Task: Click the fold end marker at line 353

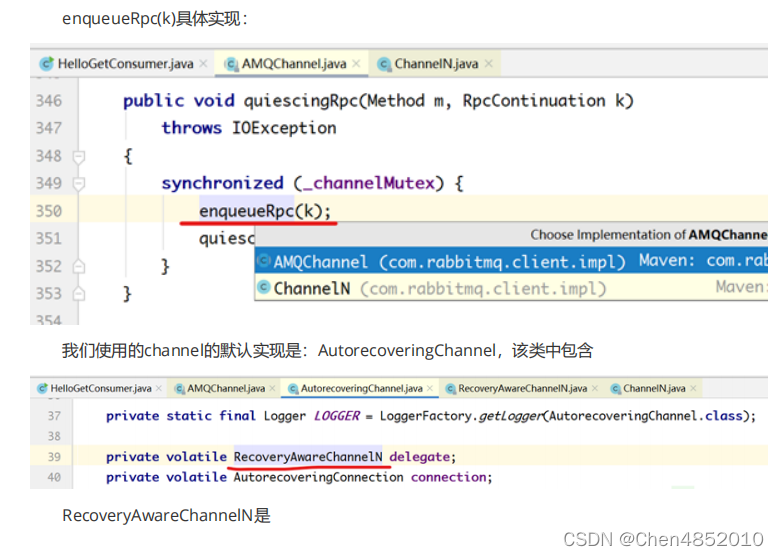Action: [78, 294]
